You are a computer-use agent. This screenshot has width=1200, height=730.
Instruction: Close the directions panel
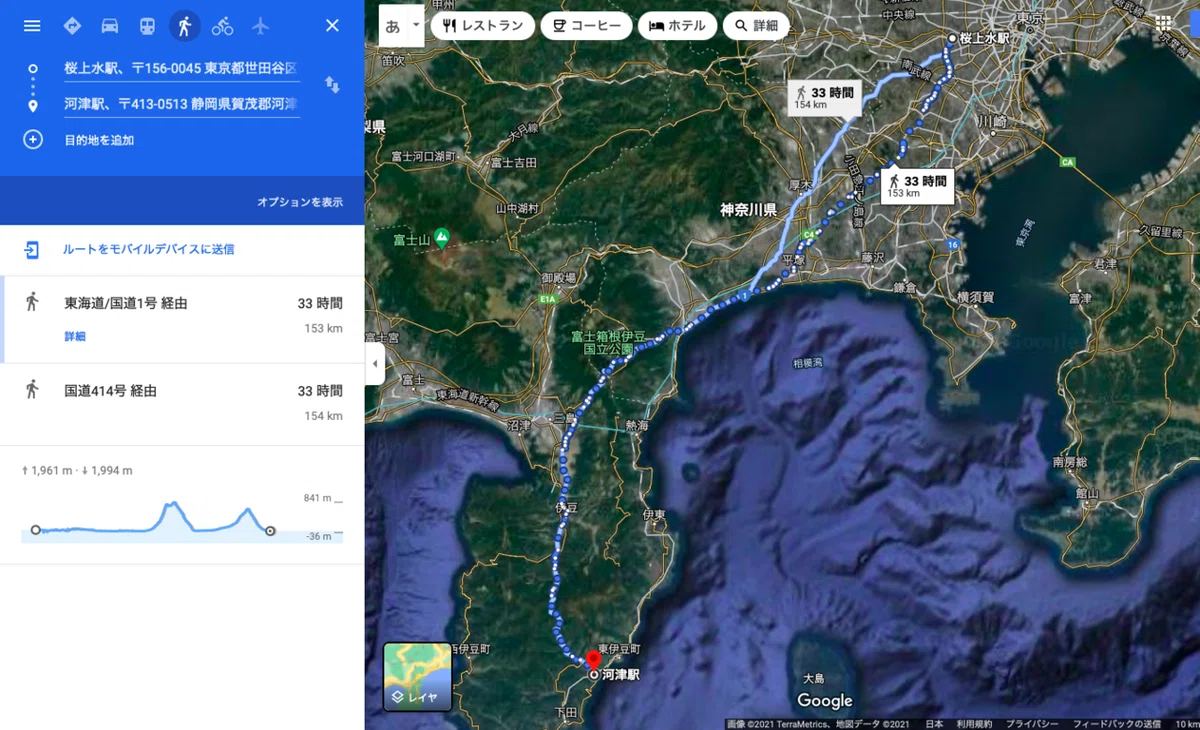(332, 26)
